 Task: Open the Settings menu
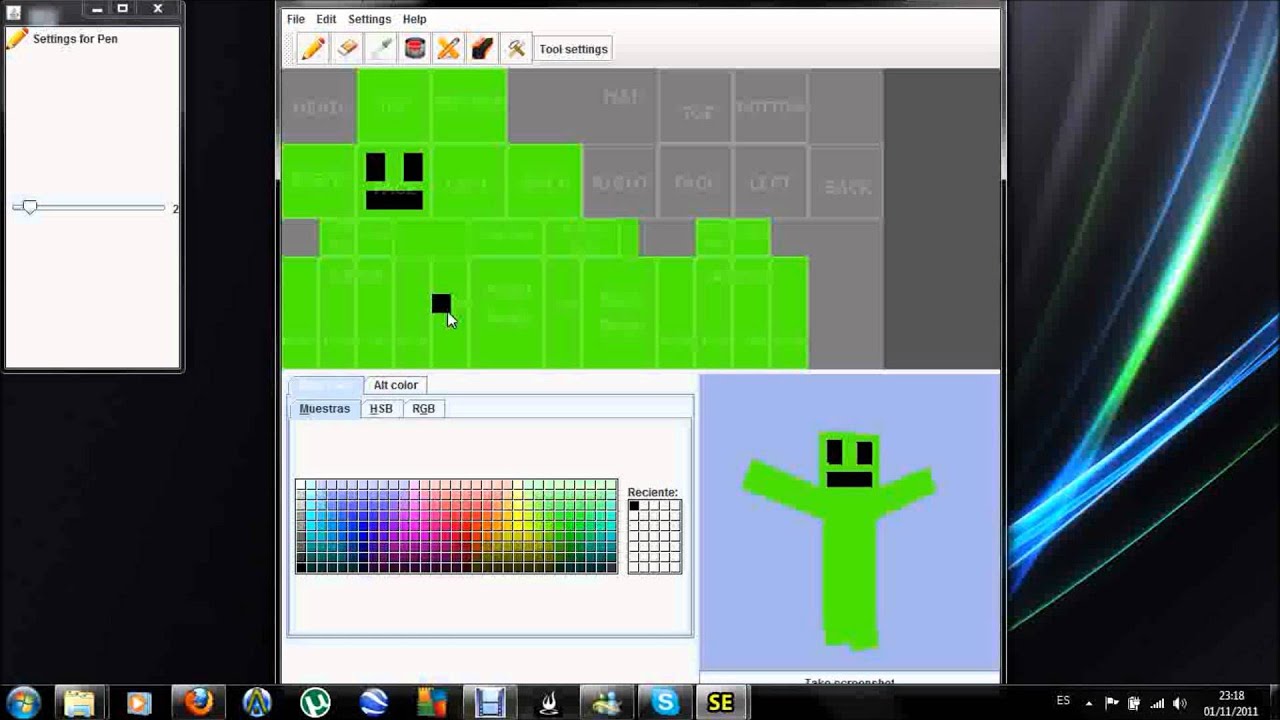coord(369,19)
